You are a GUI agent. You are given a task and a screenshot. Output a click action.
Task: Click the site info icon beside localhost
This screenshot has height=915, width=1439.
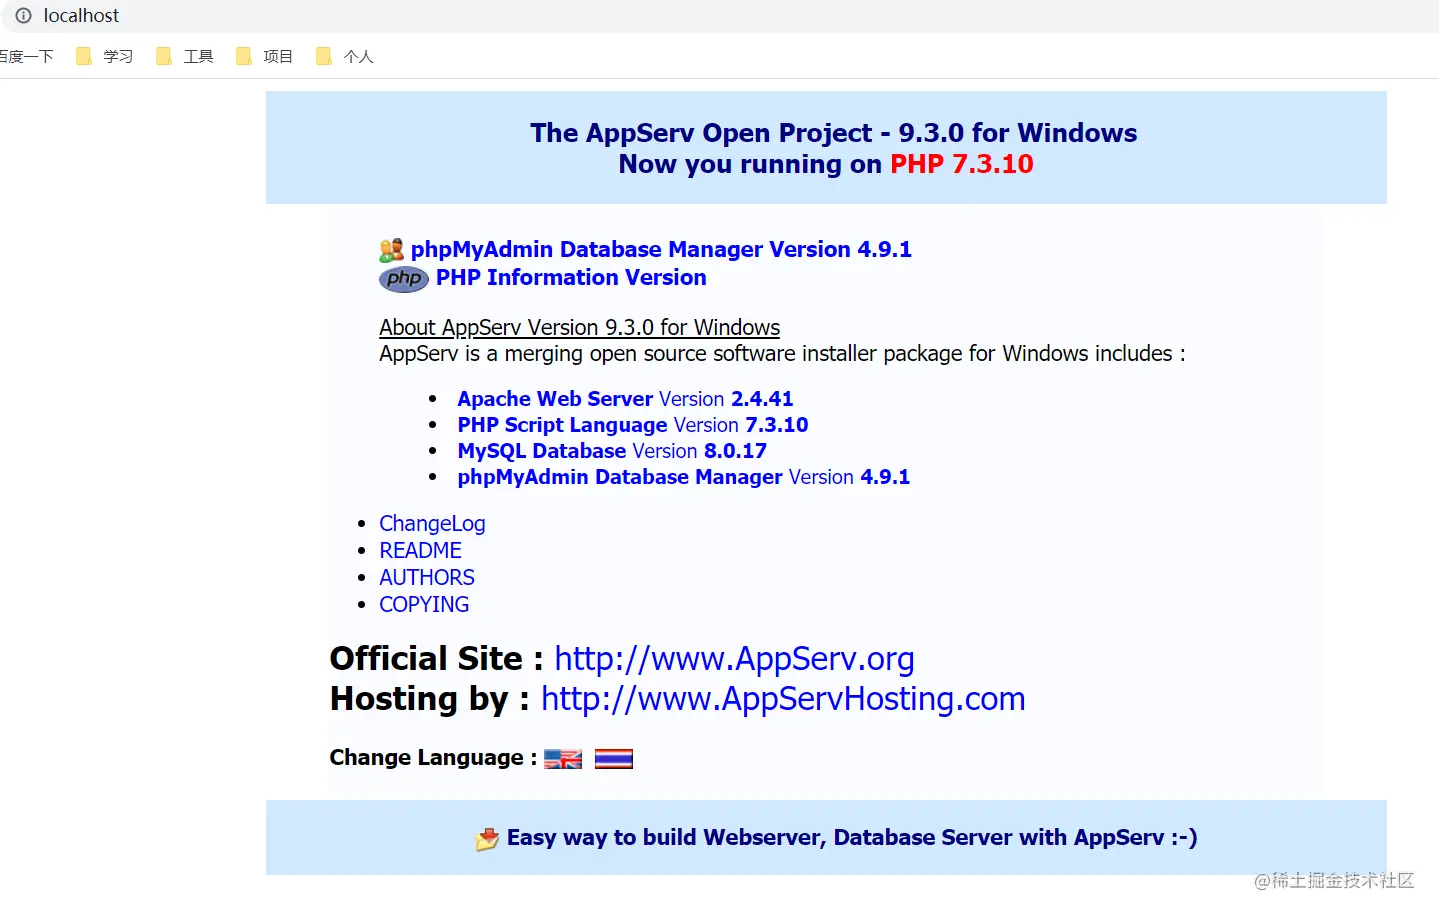pyautogui.click(x=23, y=16)
